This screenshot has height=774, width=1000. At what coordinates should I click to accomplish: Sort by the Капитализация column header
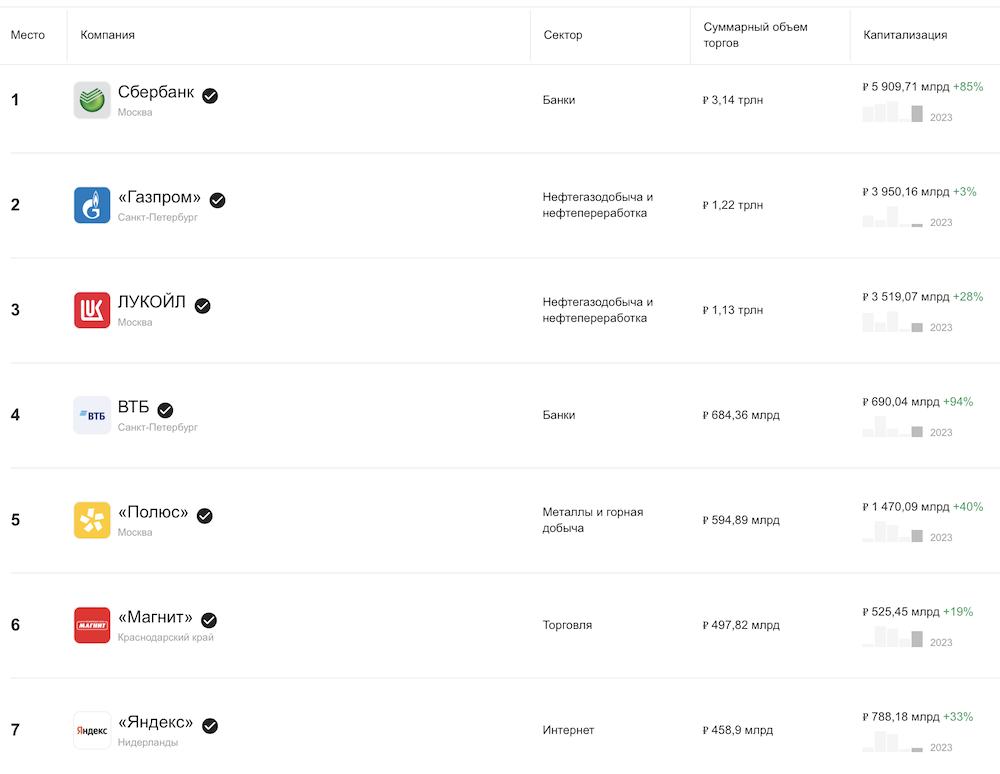click(x=905, y=35)
